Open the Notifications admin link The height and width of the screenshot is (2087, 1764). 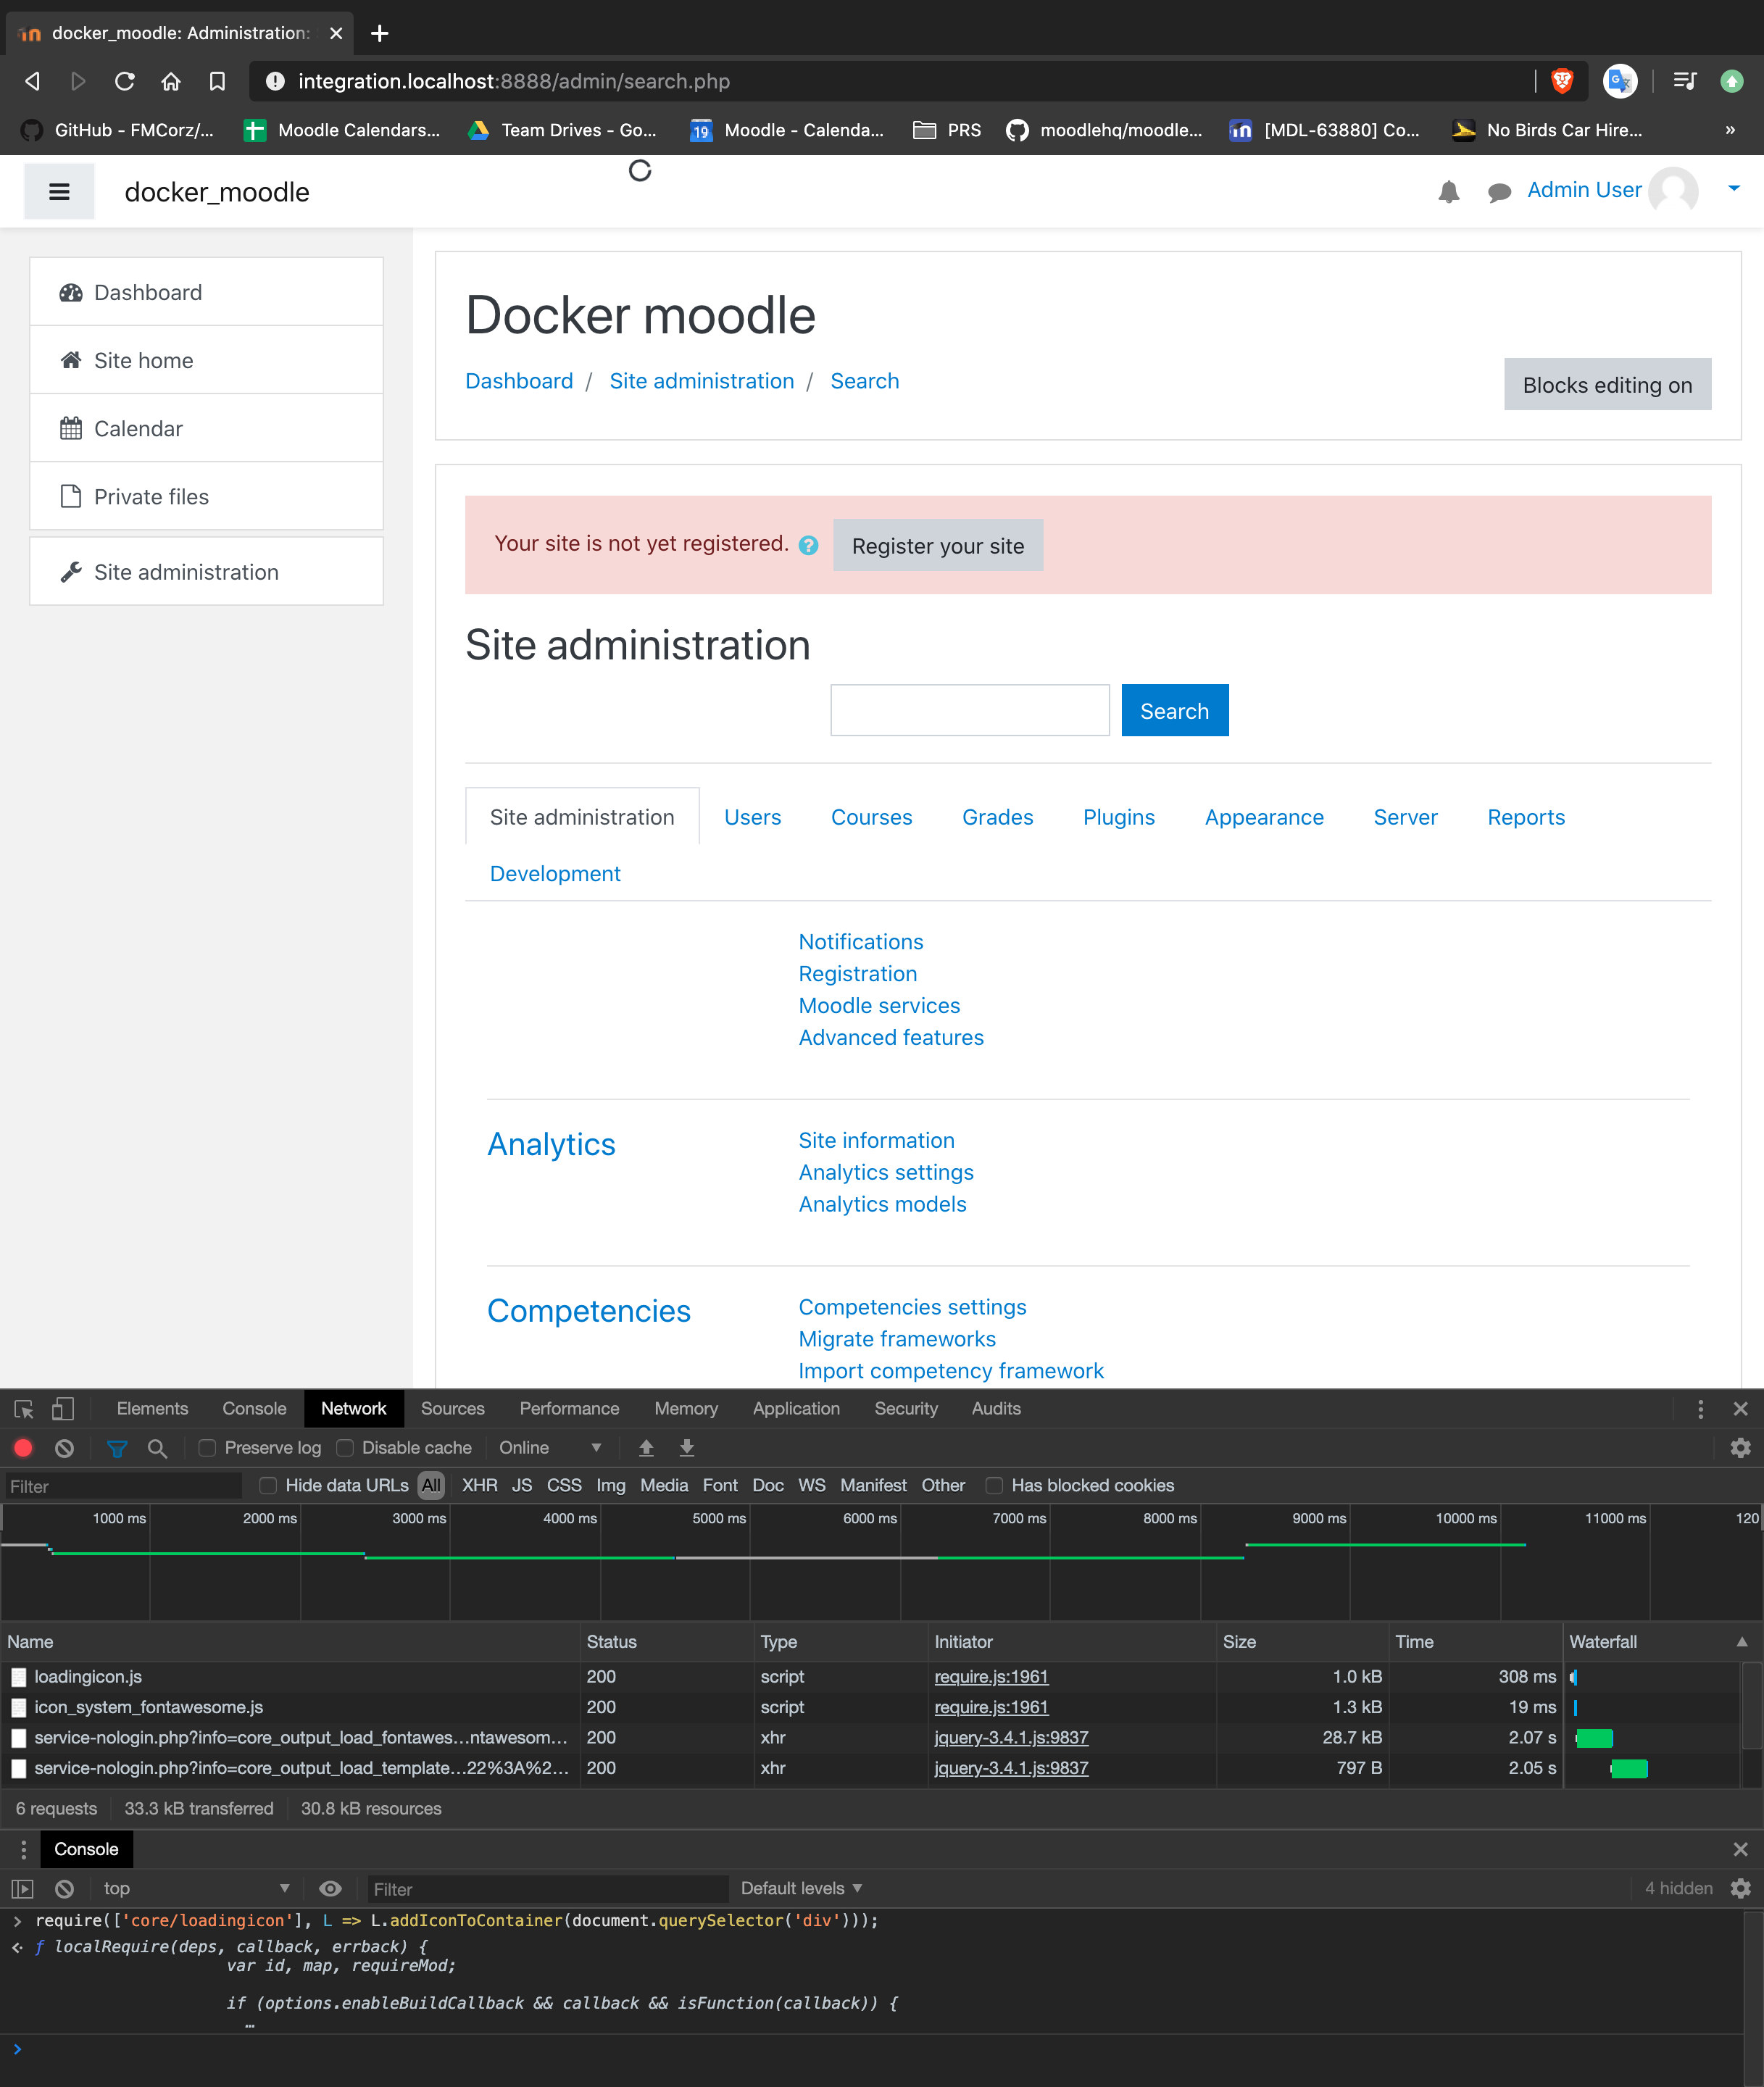click(860, 942)
